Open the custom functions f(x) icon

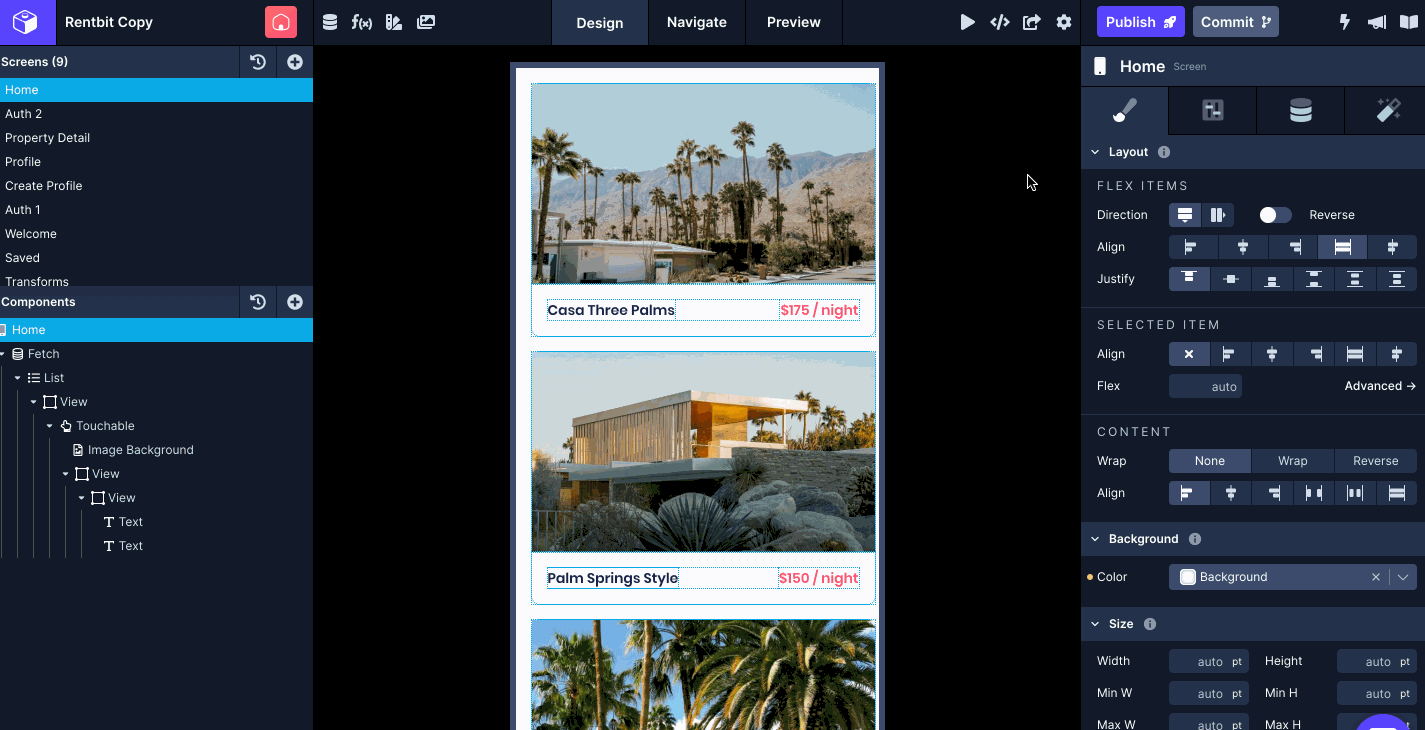[362, 22]
